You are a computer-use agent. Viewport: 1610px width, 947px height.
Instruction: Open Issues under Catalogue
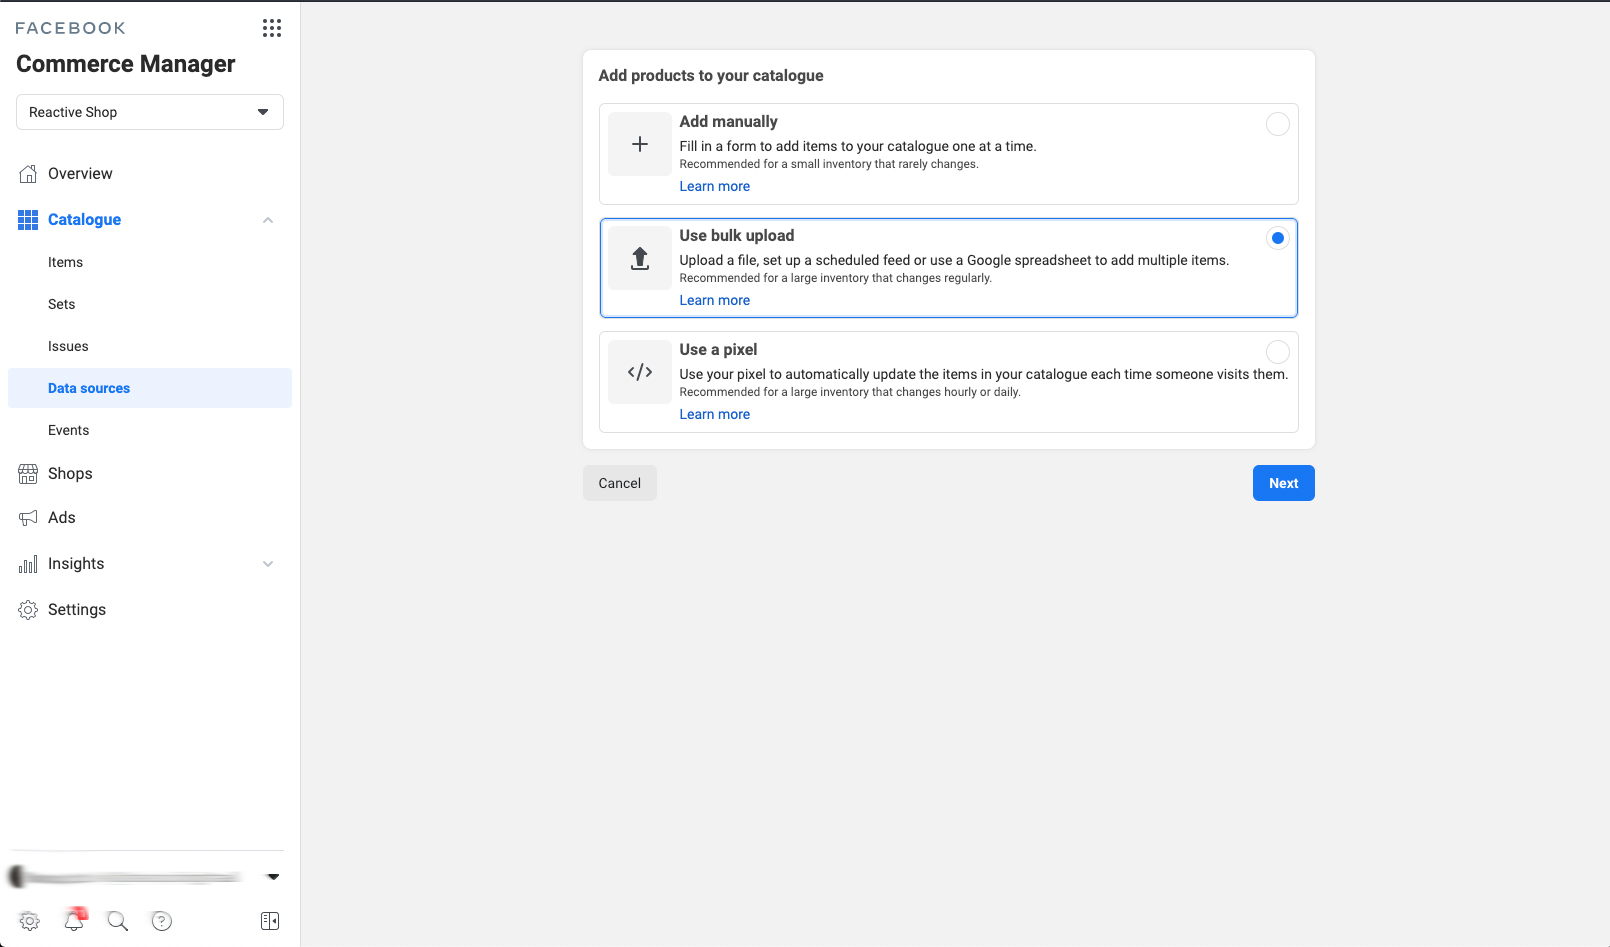[68, 346]
